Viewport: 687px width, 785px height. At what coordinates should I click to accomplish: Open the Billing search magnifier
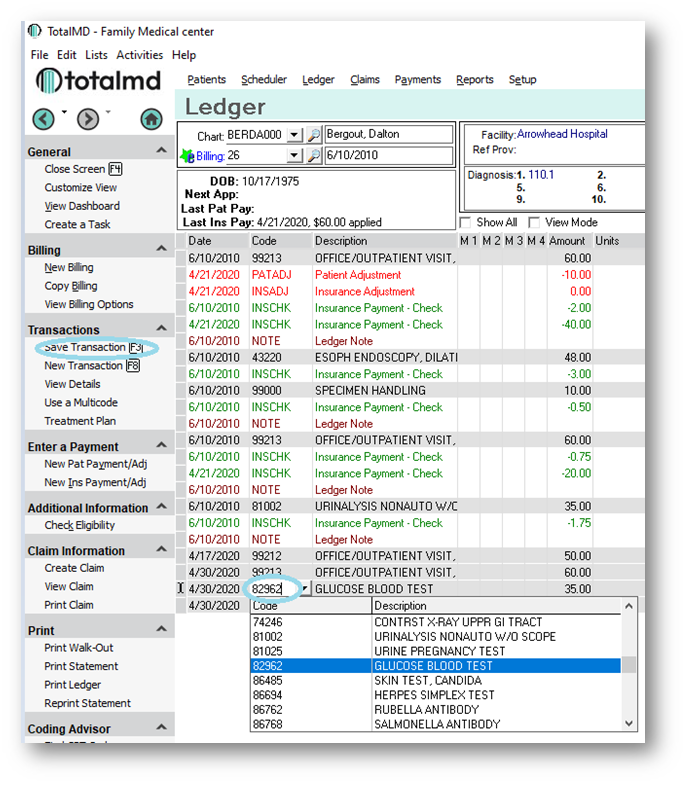(313, 156)
